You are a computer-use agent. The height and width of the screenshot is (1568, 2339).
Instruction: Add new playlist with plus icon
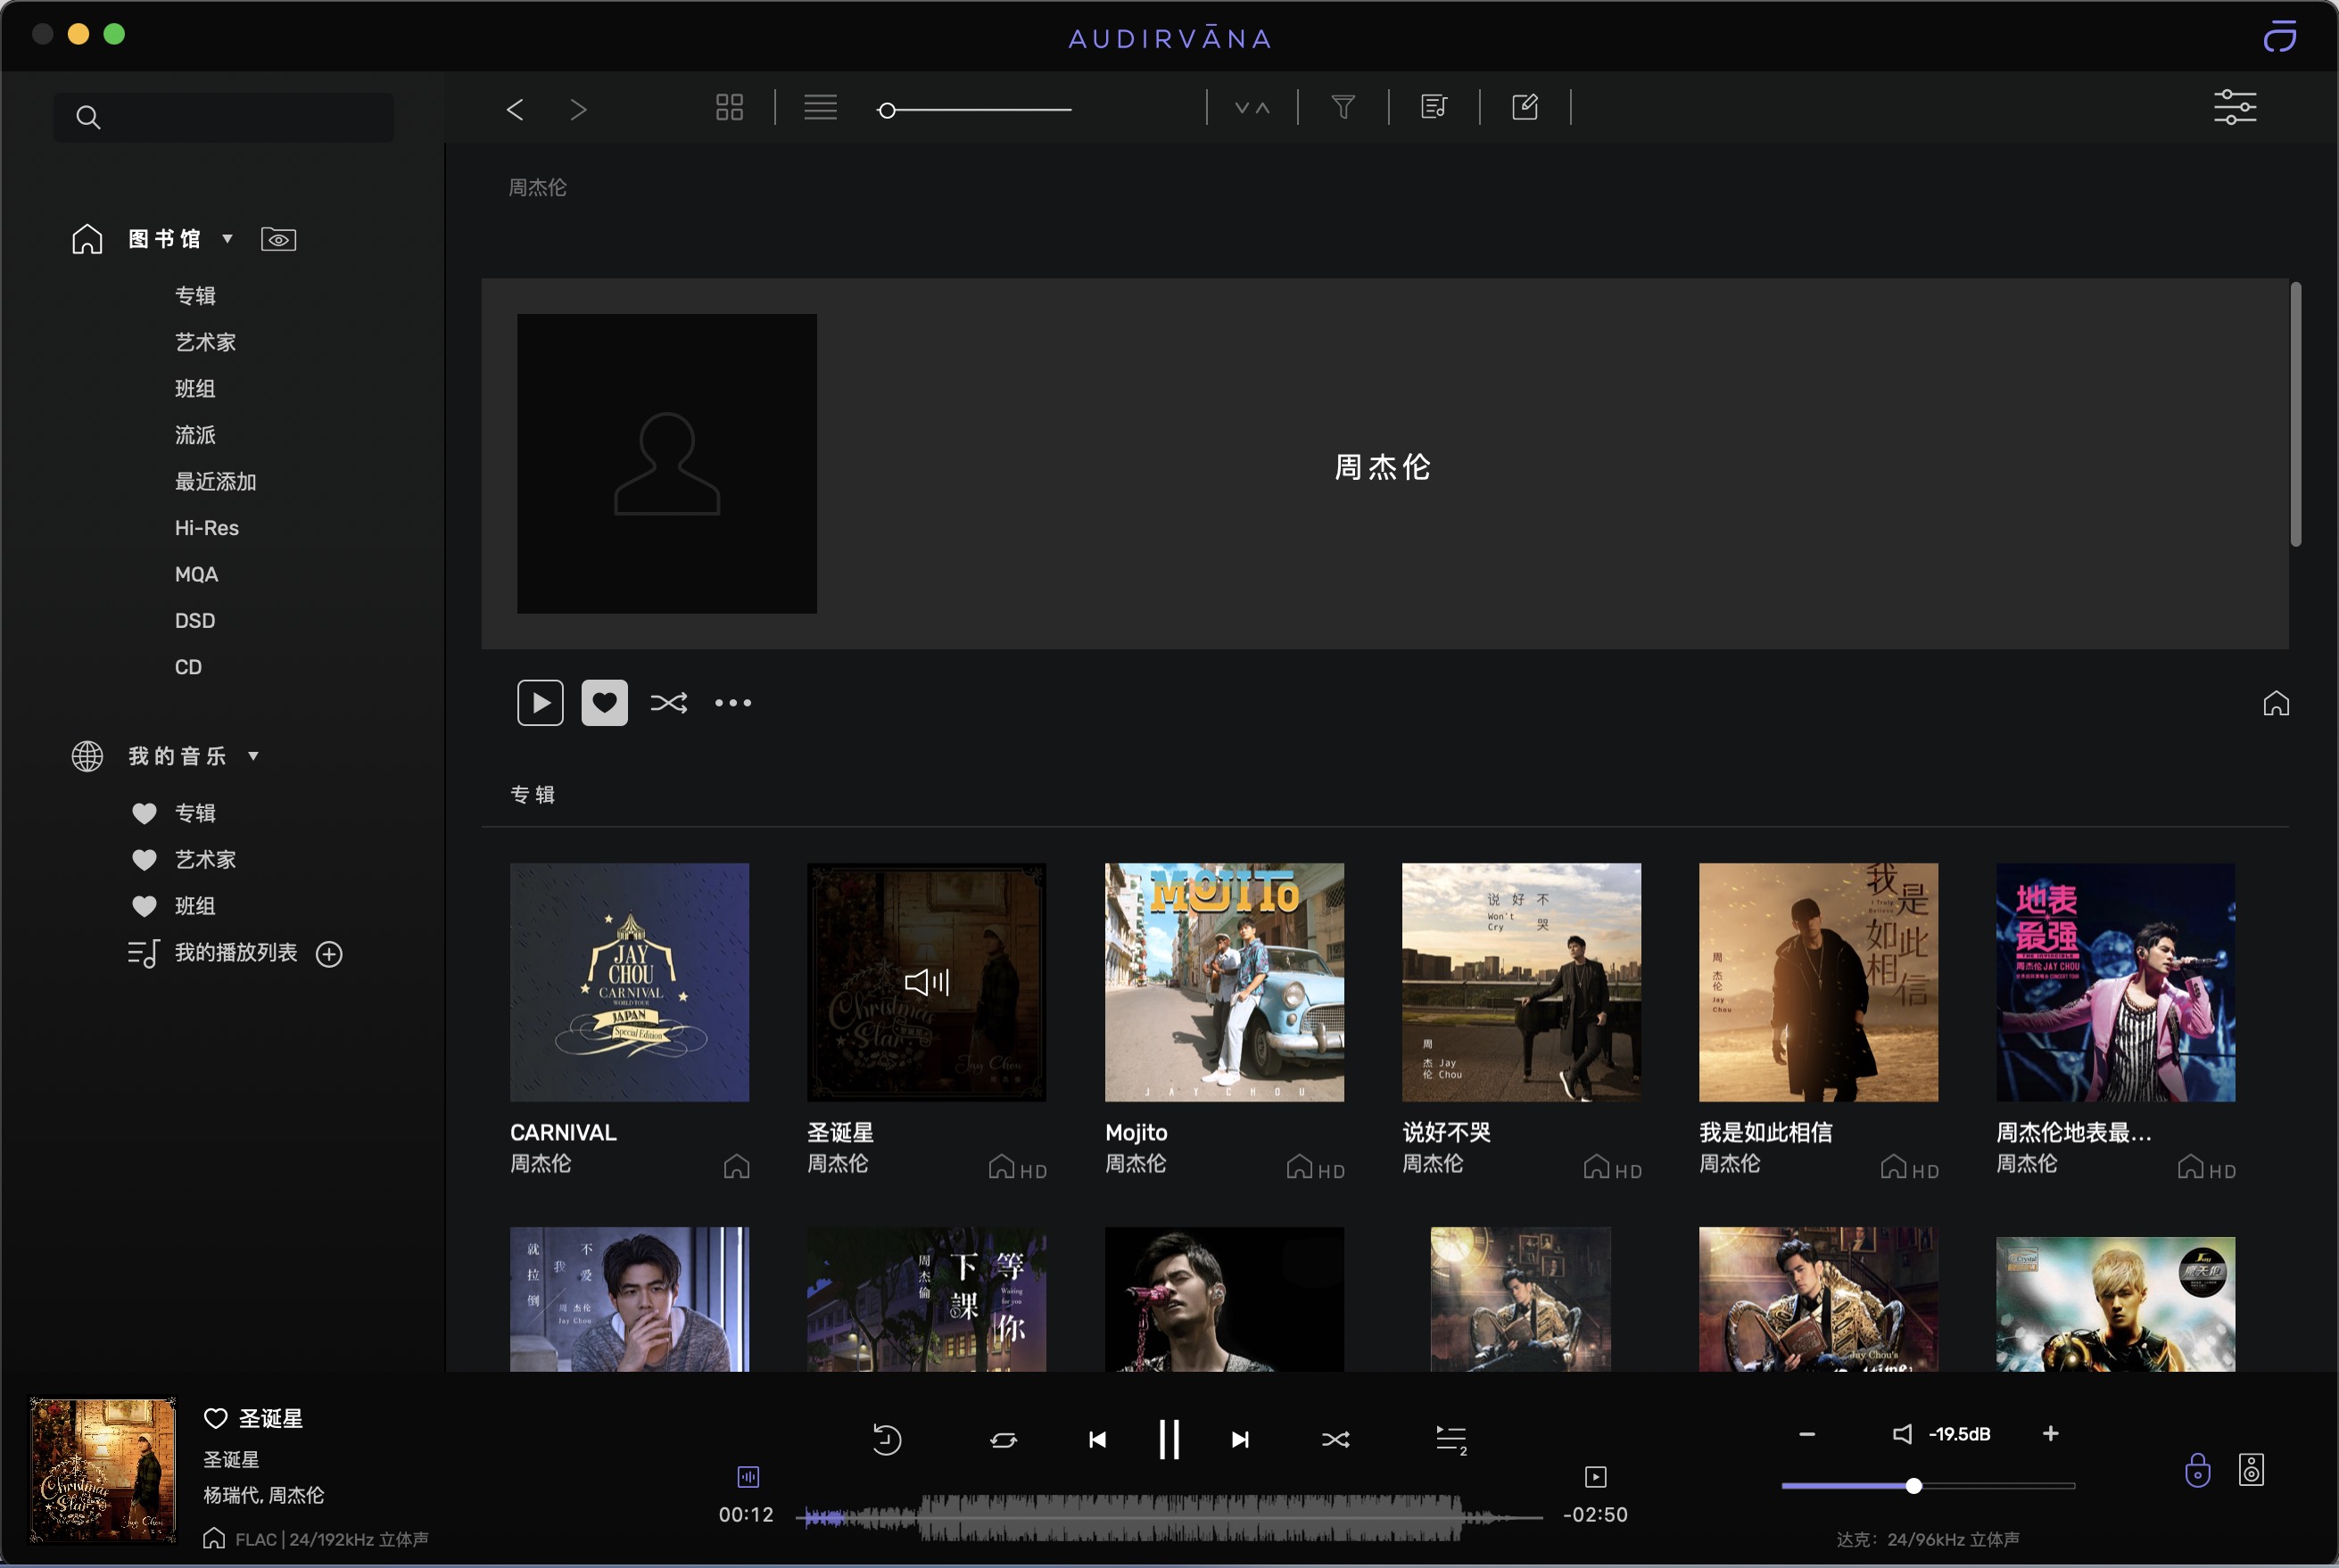tap(329, 954)
